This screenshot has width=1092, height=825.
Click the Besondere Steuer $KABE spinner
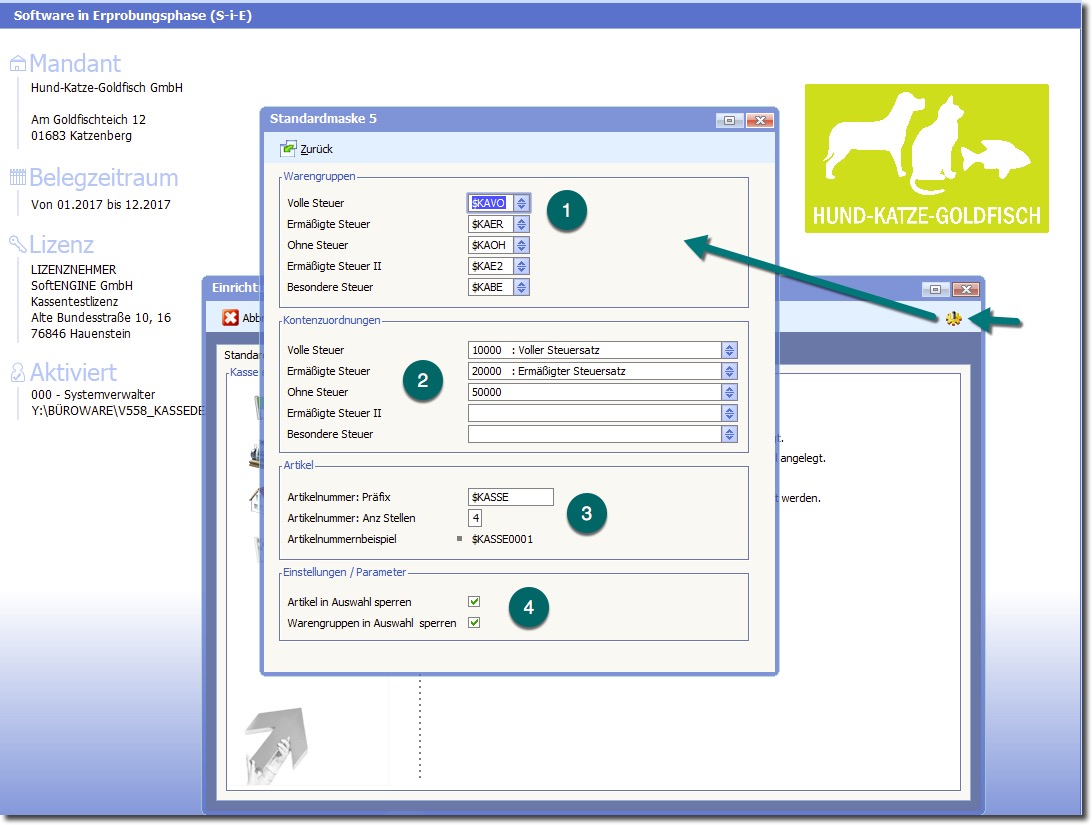point(521,287)
